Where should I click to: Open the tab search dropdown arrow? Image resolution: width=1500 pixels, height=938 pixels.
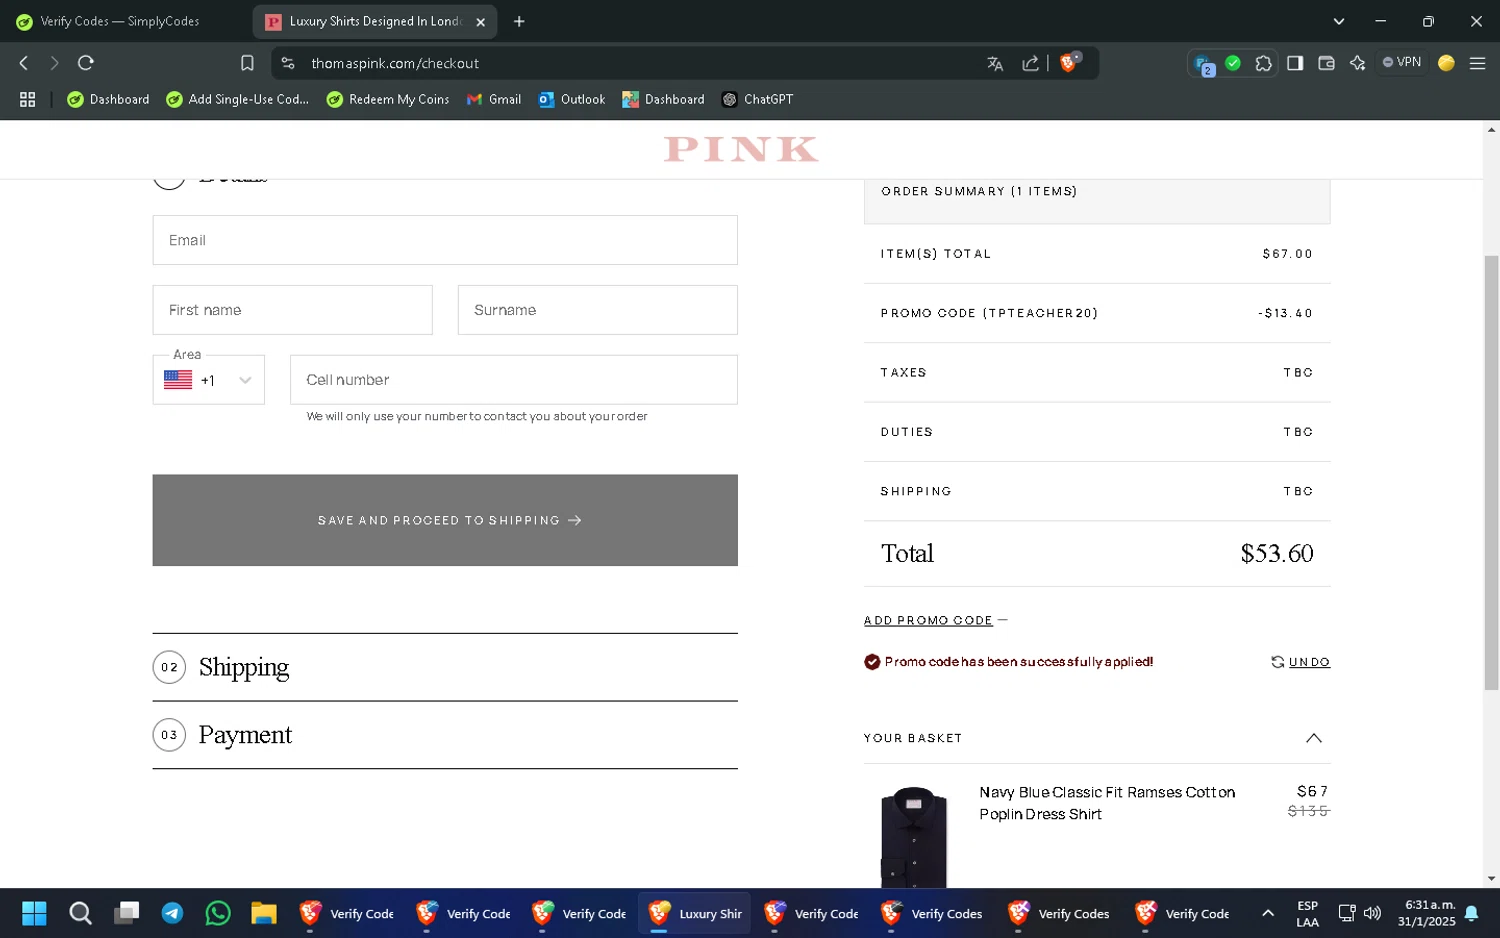click(x=1339, y=21)
